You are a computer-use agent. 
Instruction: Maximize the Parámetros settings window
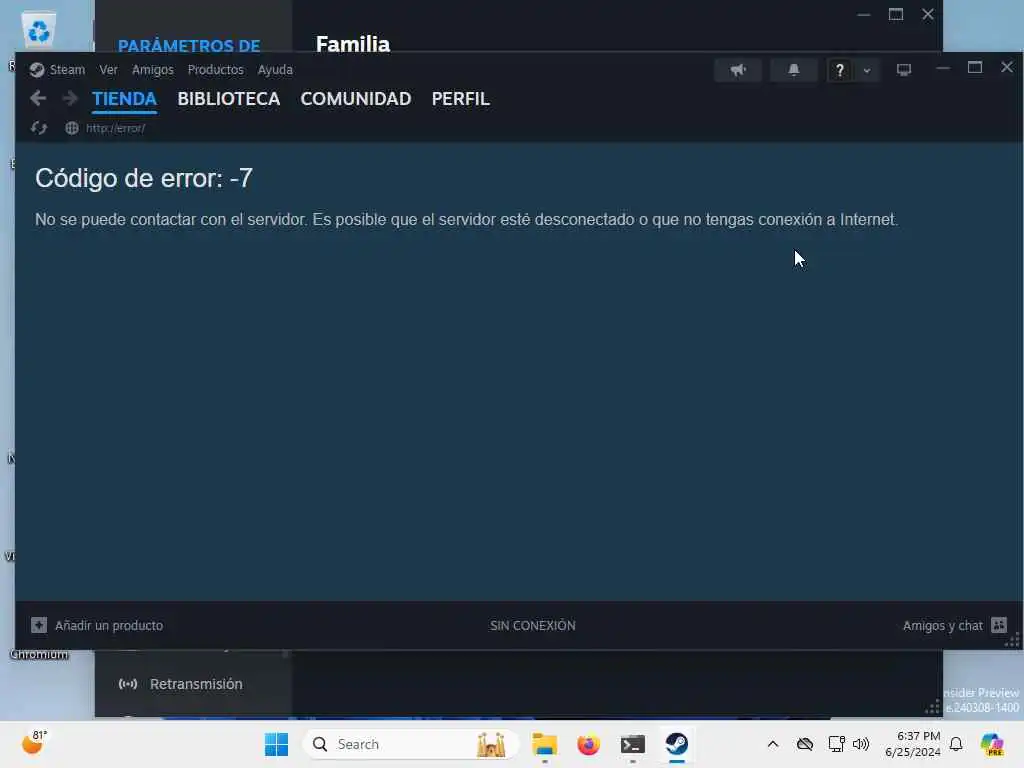(x=896, y=14)
